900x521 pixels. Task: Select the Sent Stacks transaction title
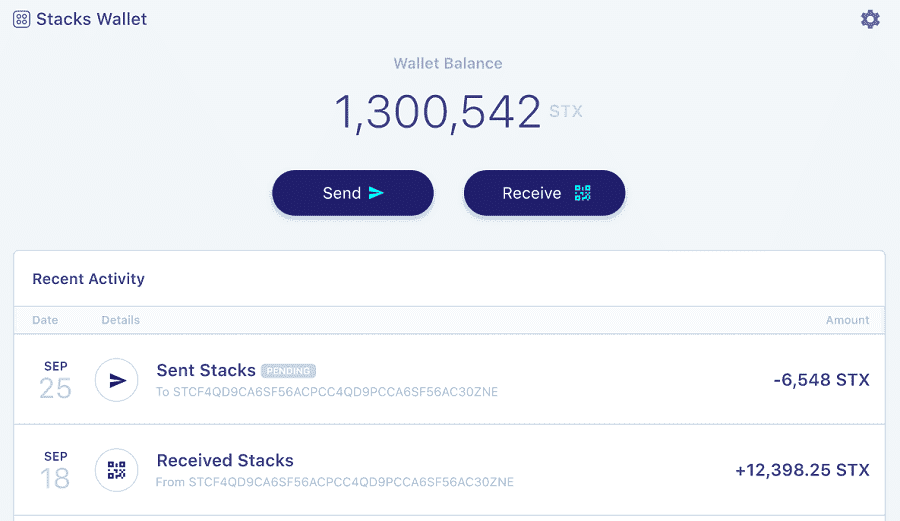(206, 371)
